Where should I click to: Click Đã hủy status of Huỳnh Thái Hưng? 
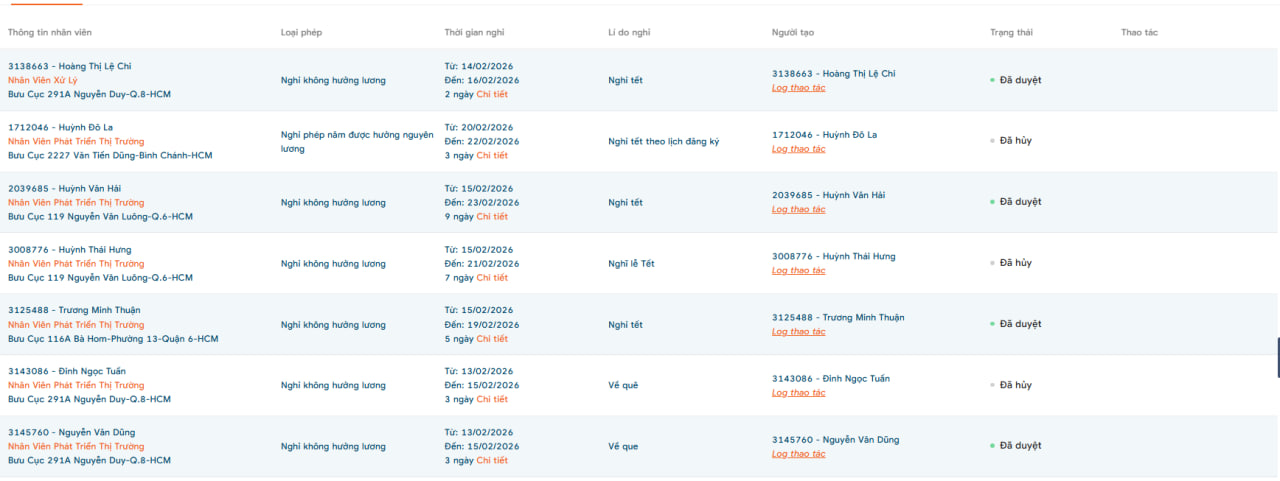(x=1016, y=263)
